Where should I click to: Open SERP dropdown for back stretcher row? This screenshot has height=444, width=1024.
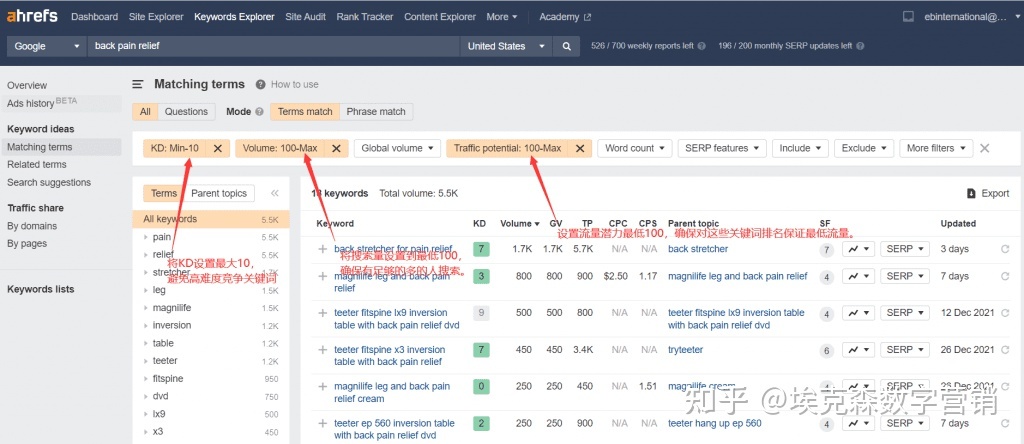click(904, 249)
